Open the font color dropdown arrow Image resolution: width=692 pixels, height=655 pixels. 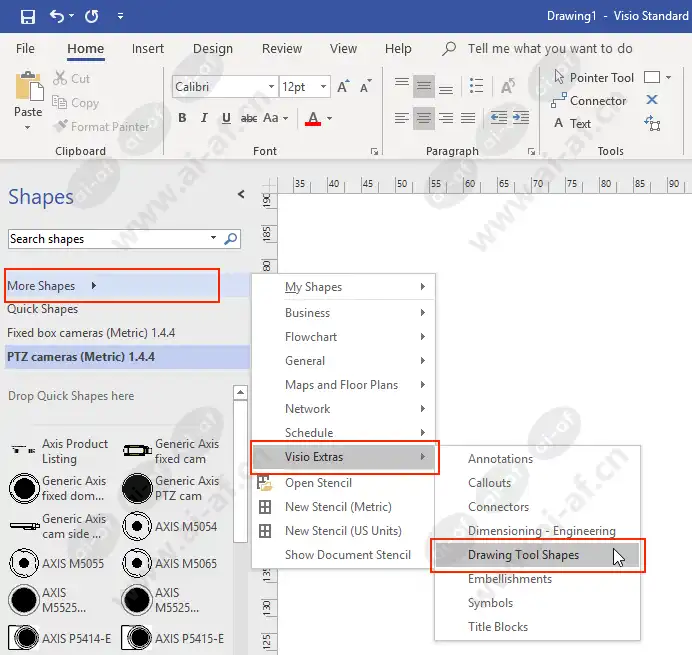tap(329, 118)
